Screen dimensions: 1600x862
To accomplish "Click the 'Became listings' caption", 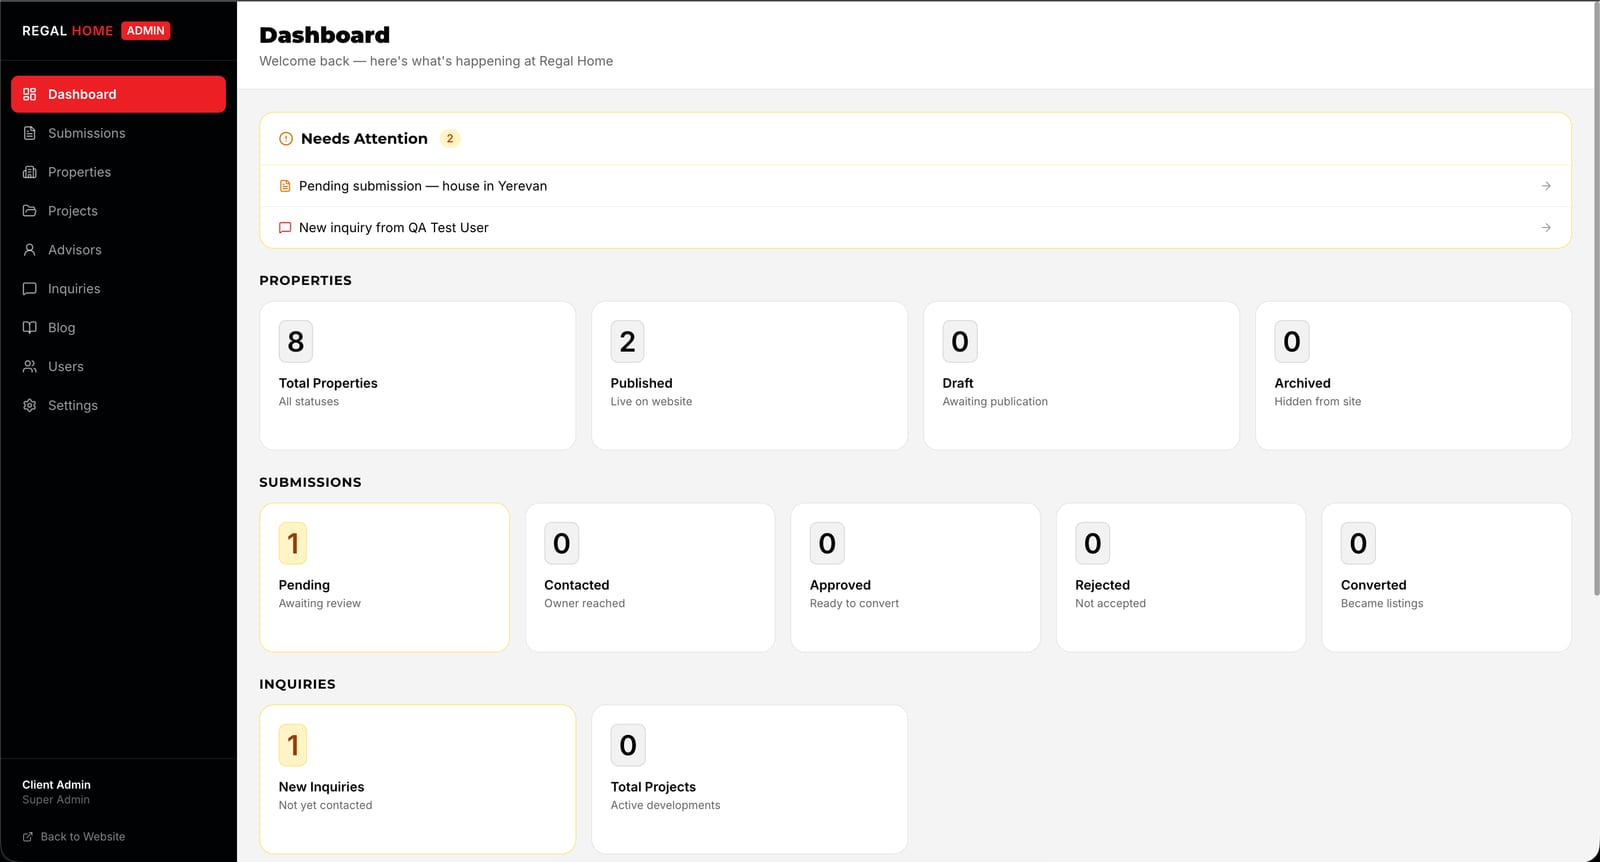I will (1382, 604).
